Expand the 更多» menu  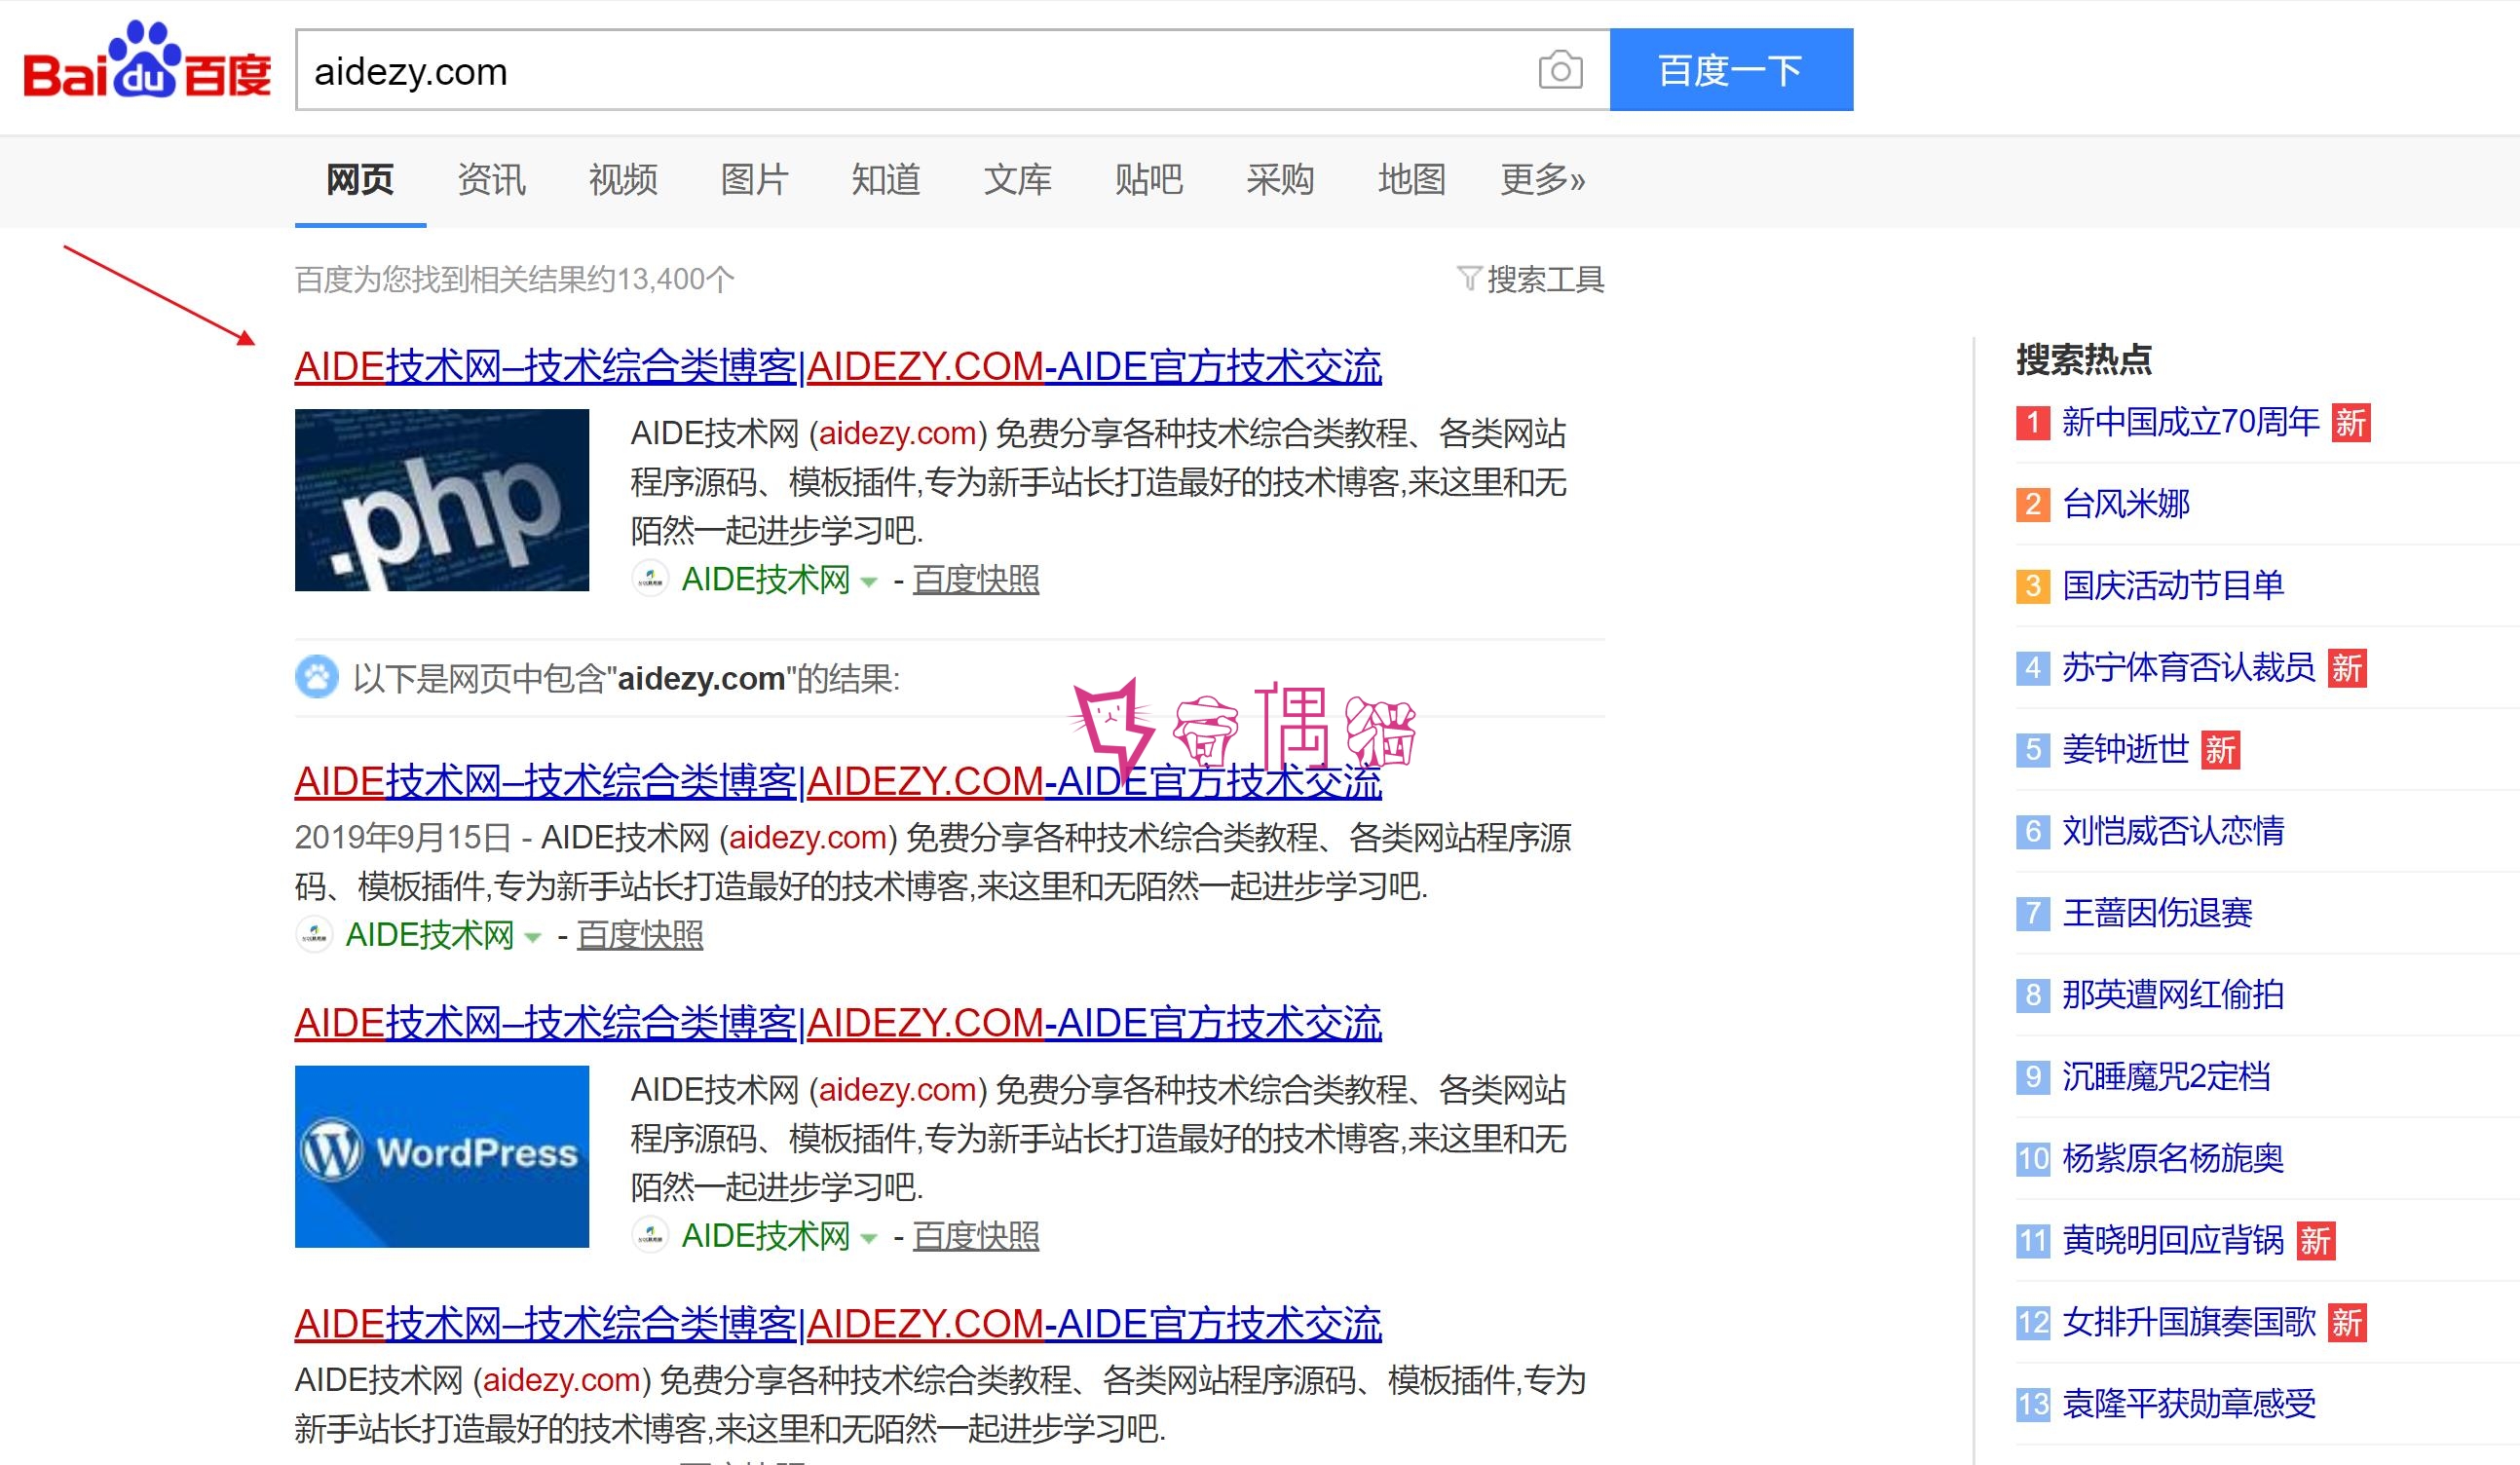pyautogui.click(x=1543, y=180)
